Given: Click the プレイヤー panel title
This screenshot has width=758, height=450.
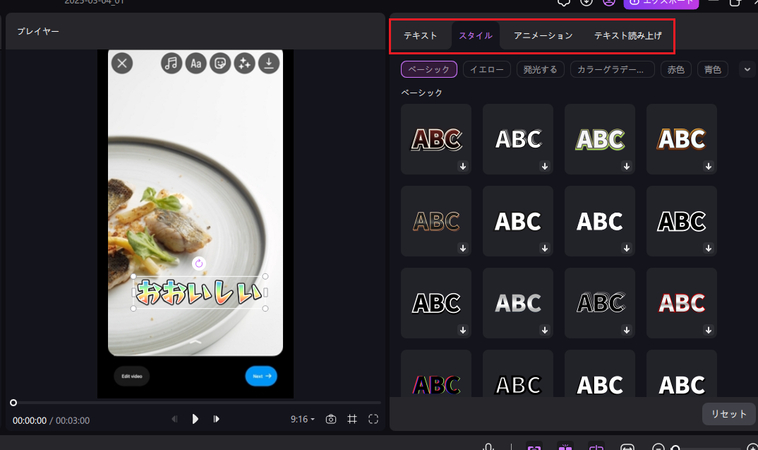Looking at the screenshot, I should (x=38, y=31).
